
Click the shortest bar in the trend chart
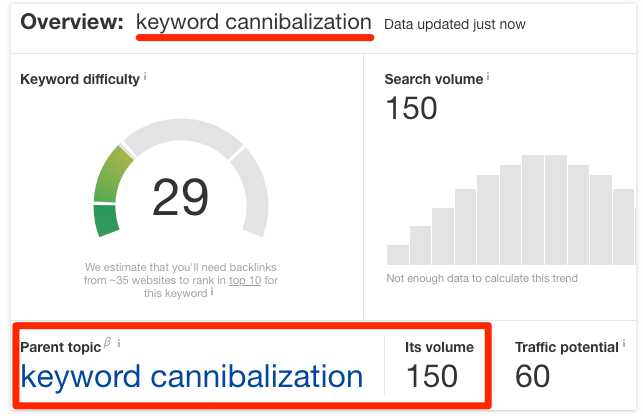tap(398, 254)
